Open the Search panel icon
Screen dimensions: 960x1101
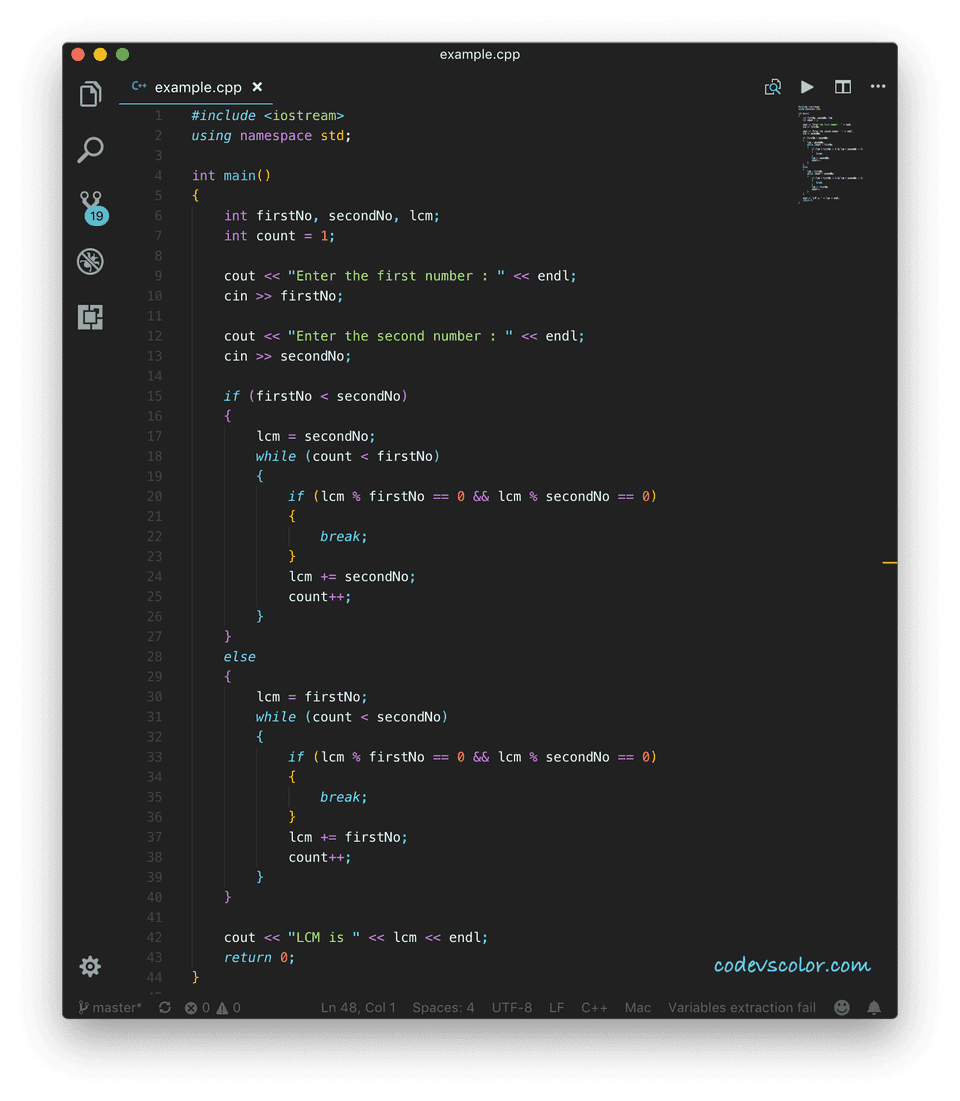coord(90,149)
